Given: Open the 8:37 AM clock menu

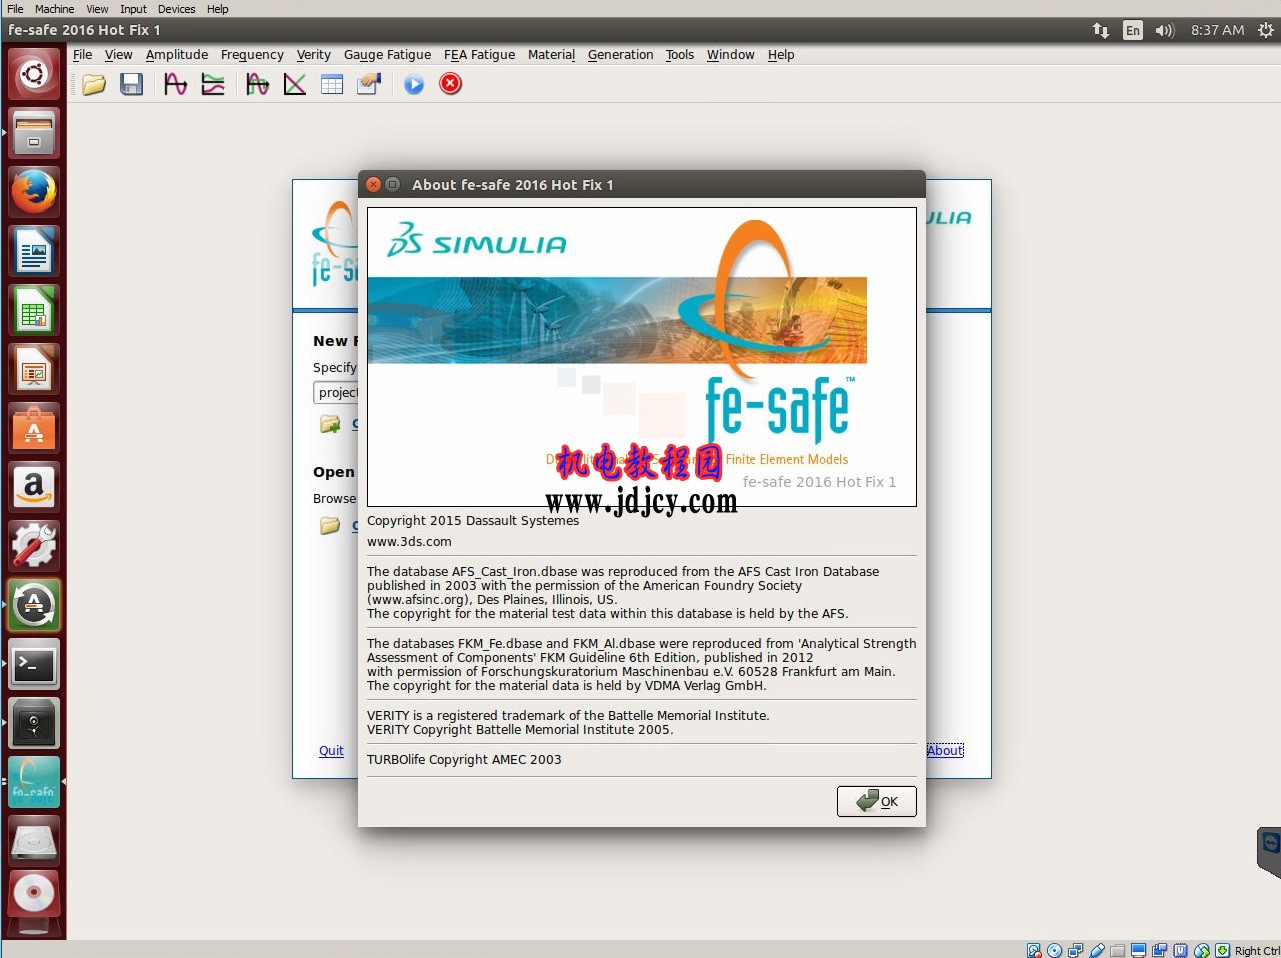Looking at the screenshot, I should point(1217,30).
